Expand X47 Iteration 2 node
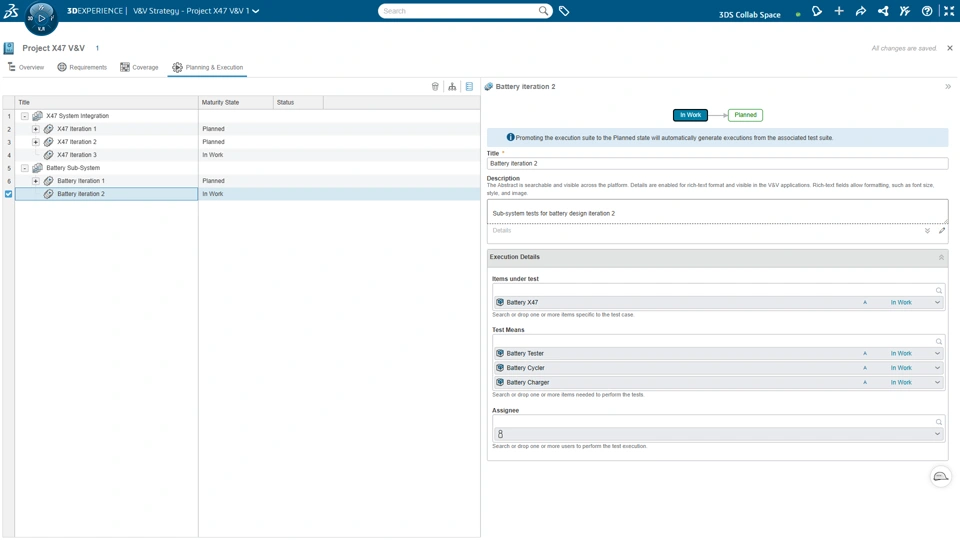The height and width of the screenshot is (540, 960). 36,141
